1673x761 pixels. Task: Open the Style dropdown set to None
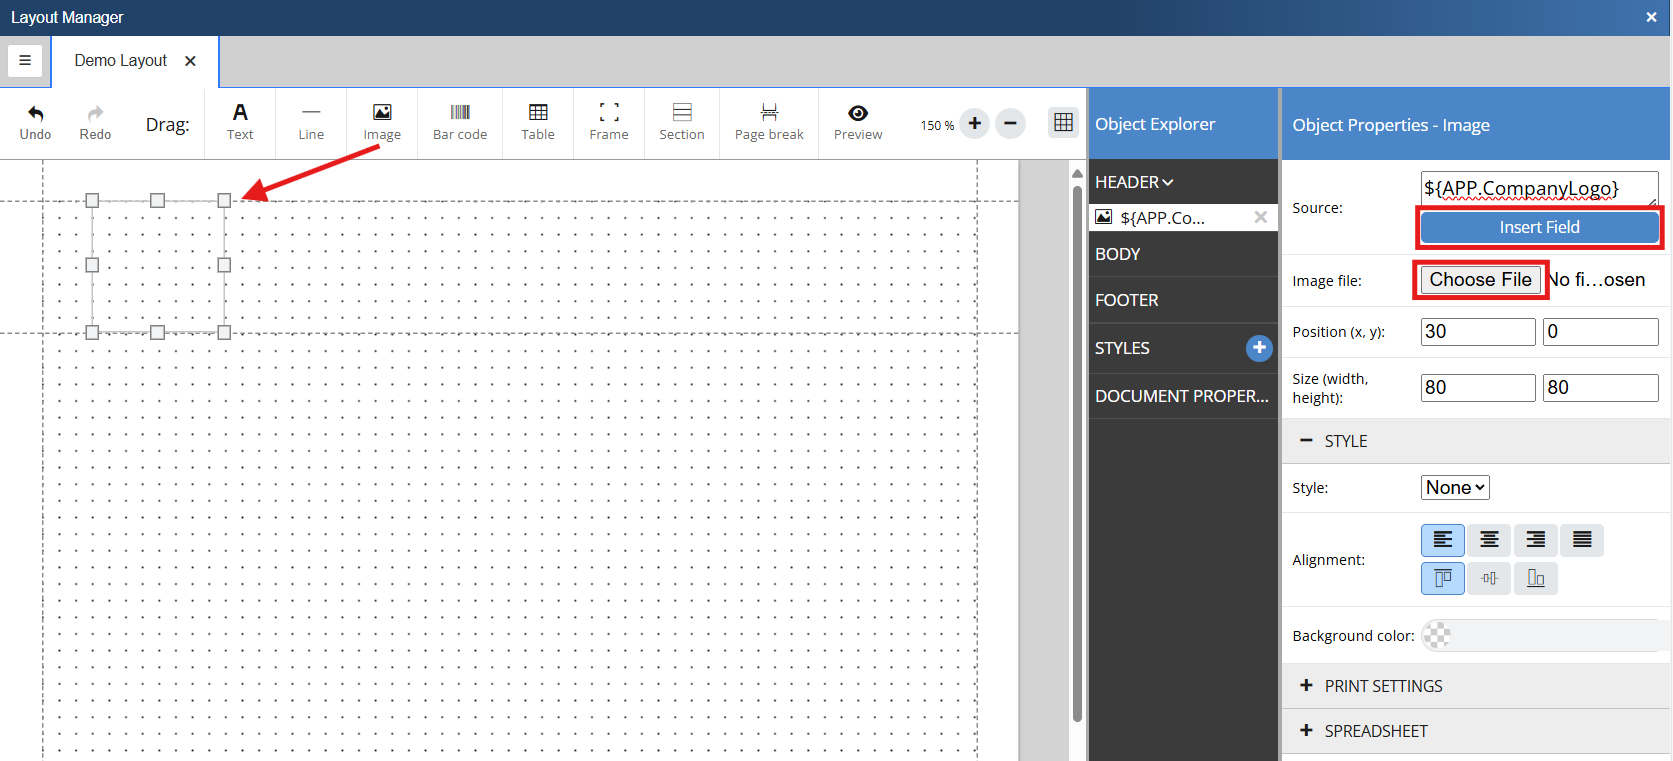[1455, 487]
